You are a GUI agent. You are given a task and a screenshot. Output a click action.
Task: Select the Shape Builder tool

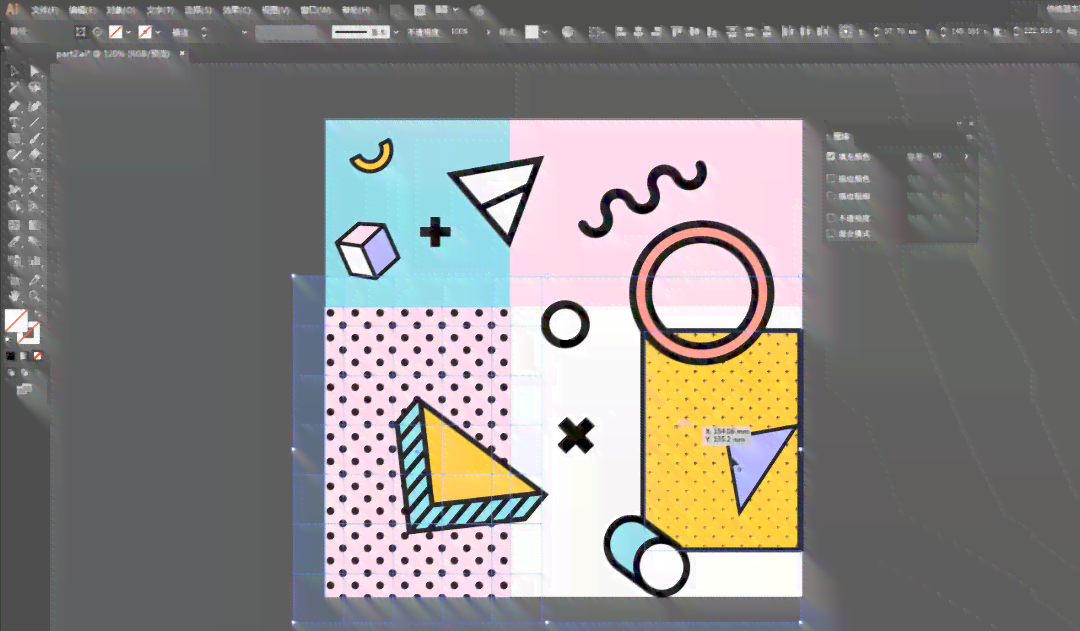coord(14,207)
